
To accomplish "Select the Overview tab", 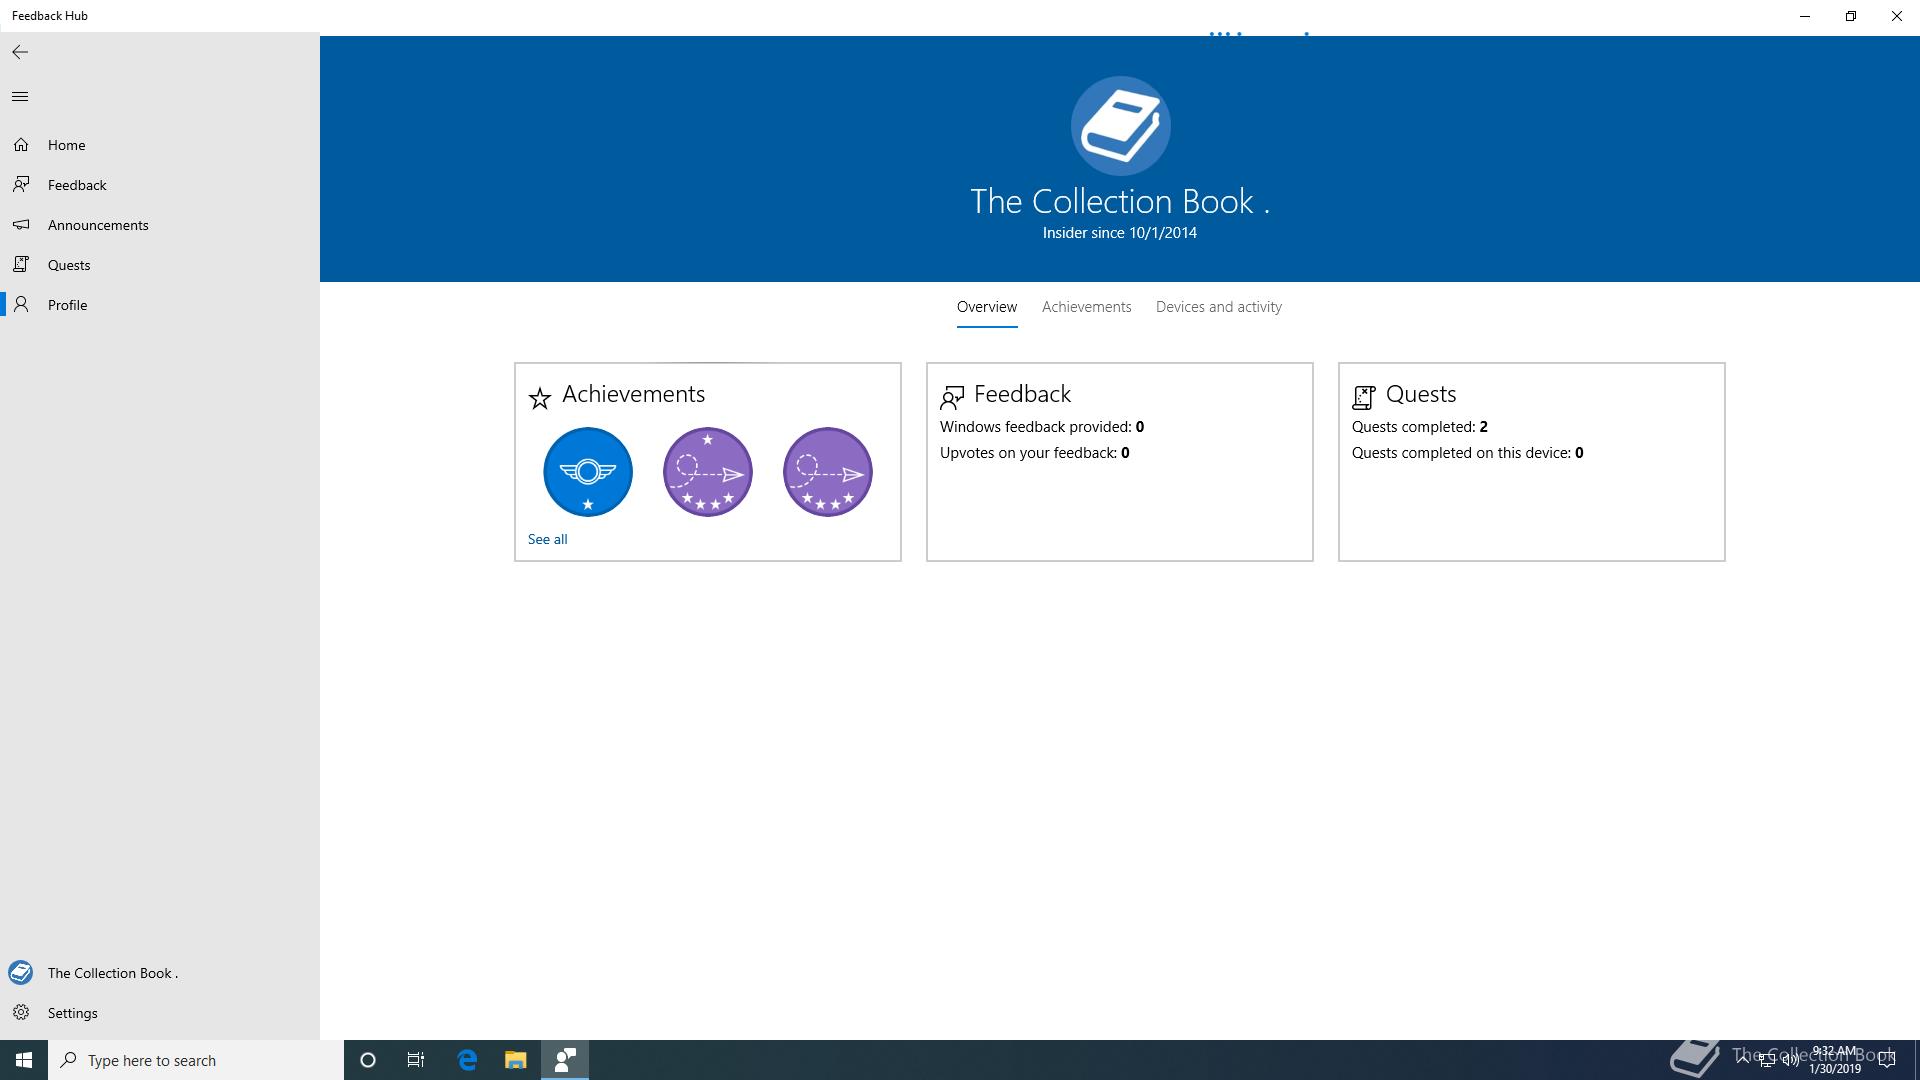I will click(986, 307).
